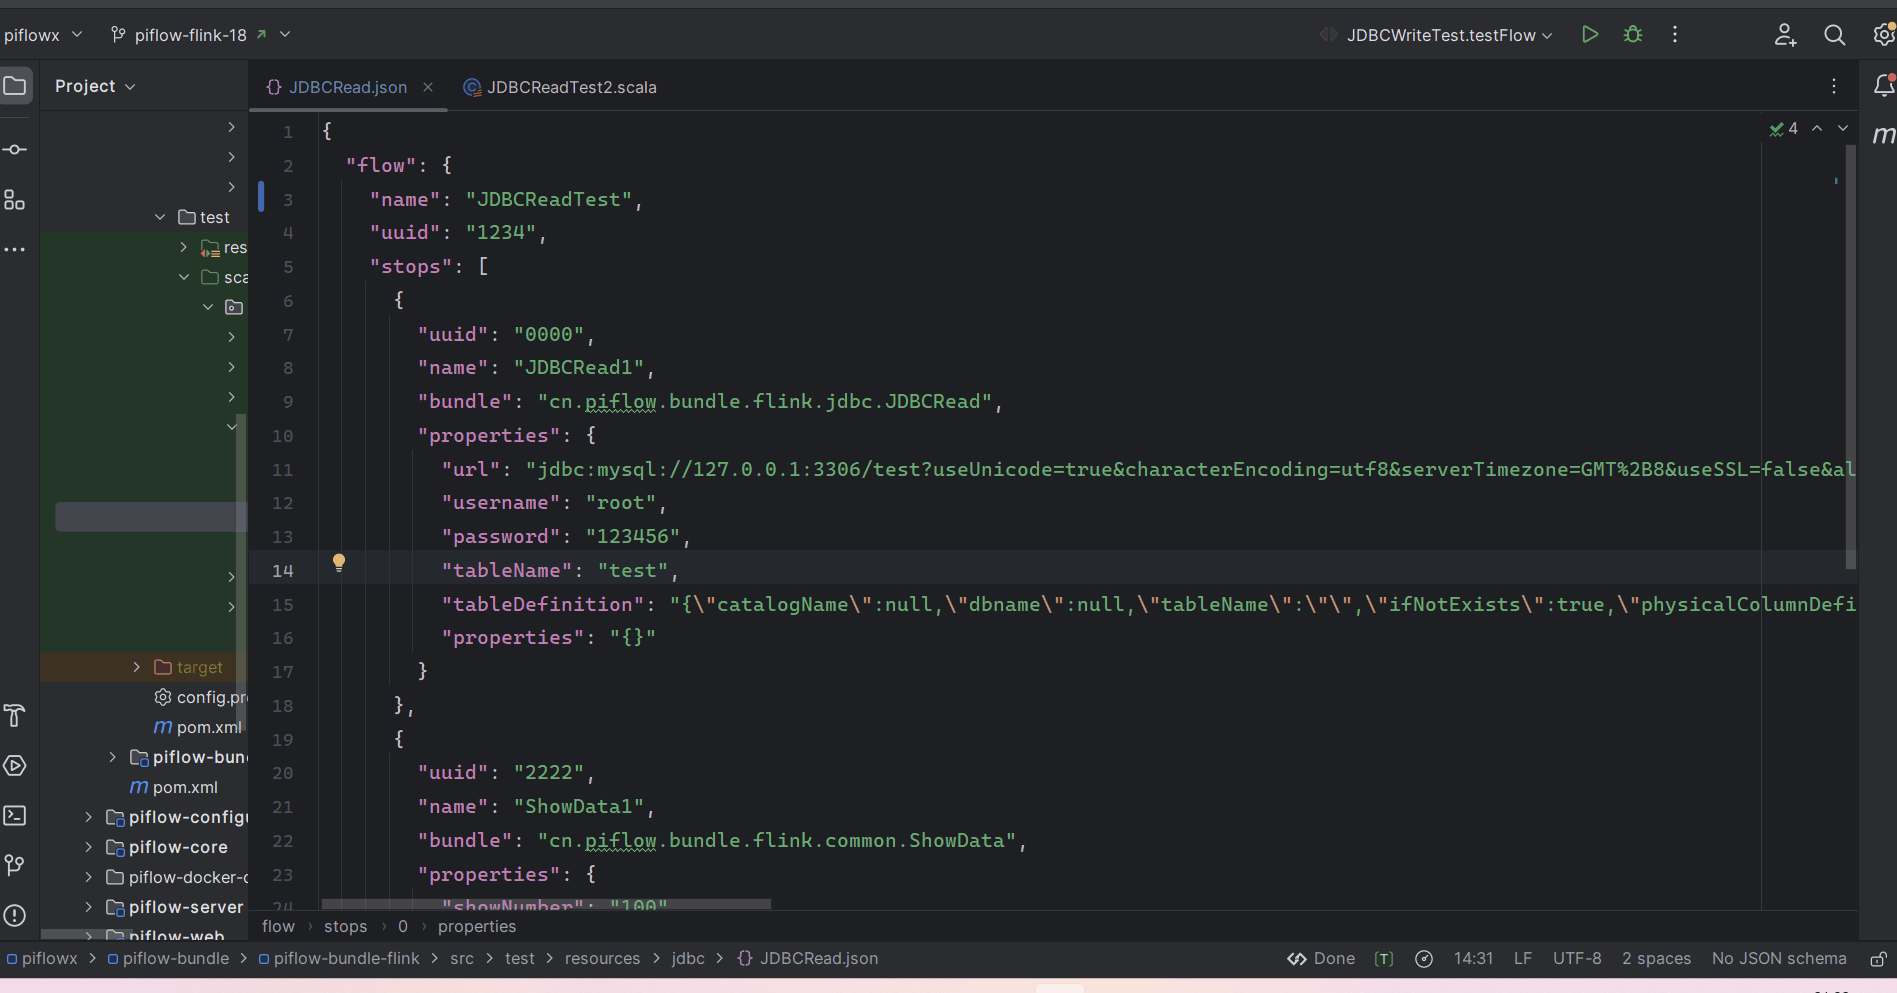
Task: Select 'properties' in the editor breadcrumb
Action: click(477, 927)
